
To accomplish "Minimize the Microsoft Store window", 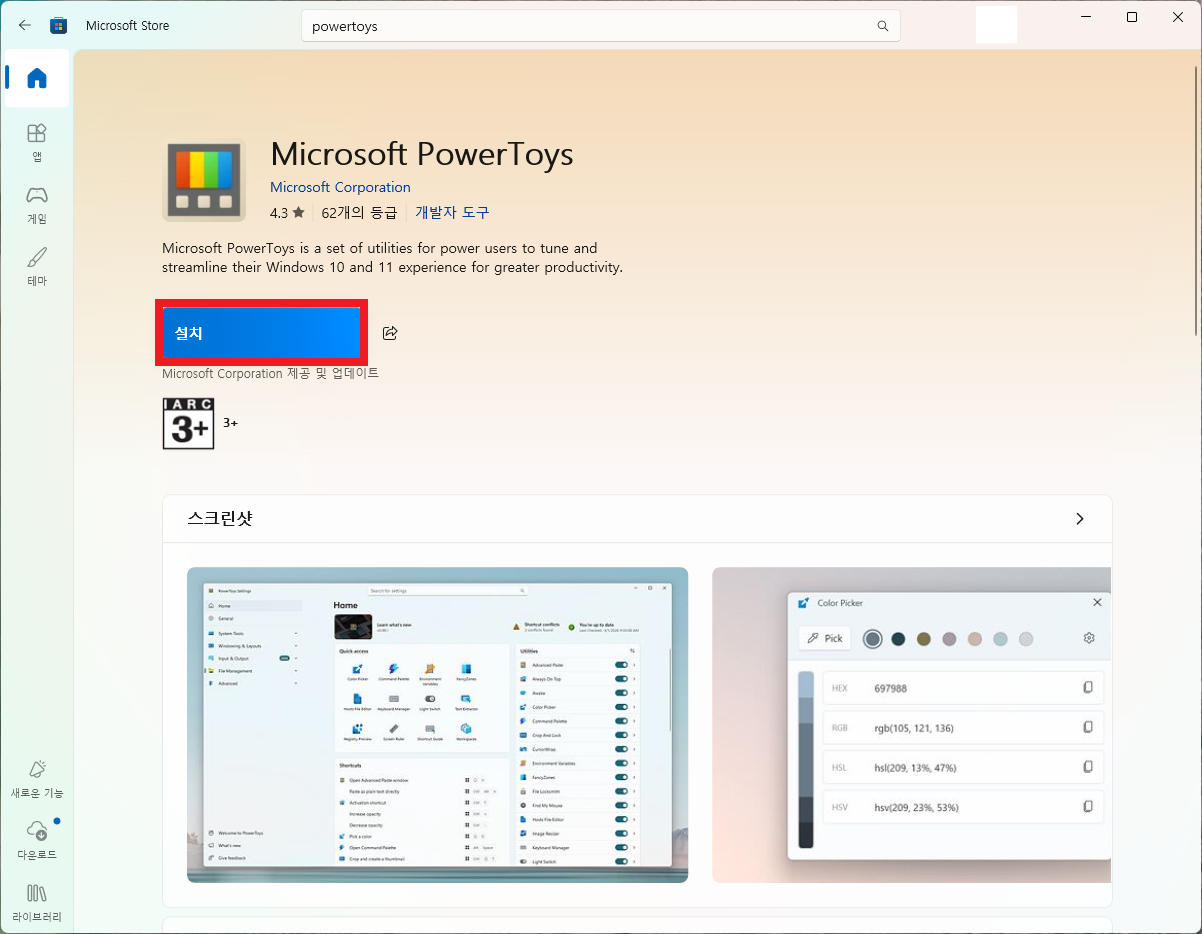I will 1086,17.
